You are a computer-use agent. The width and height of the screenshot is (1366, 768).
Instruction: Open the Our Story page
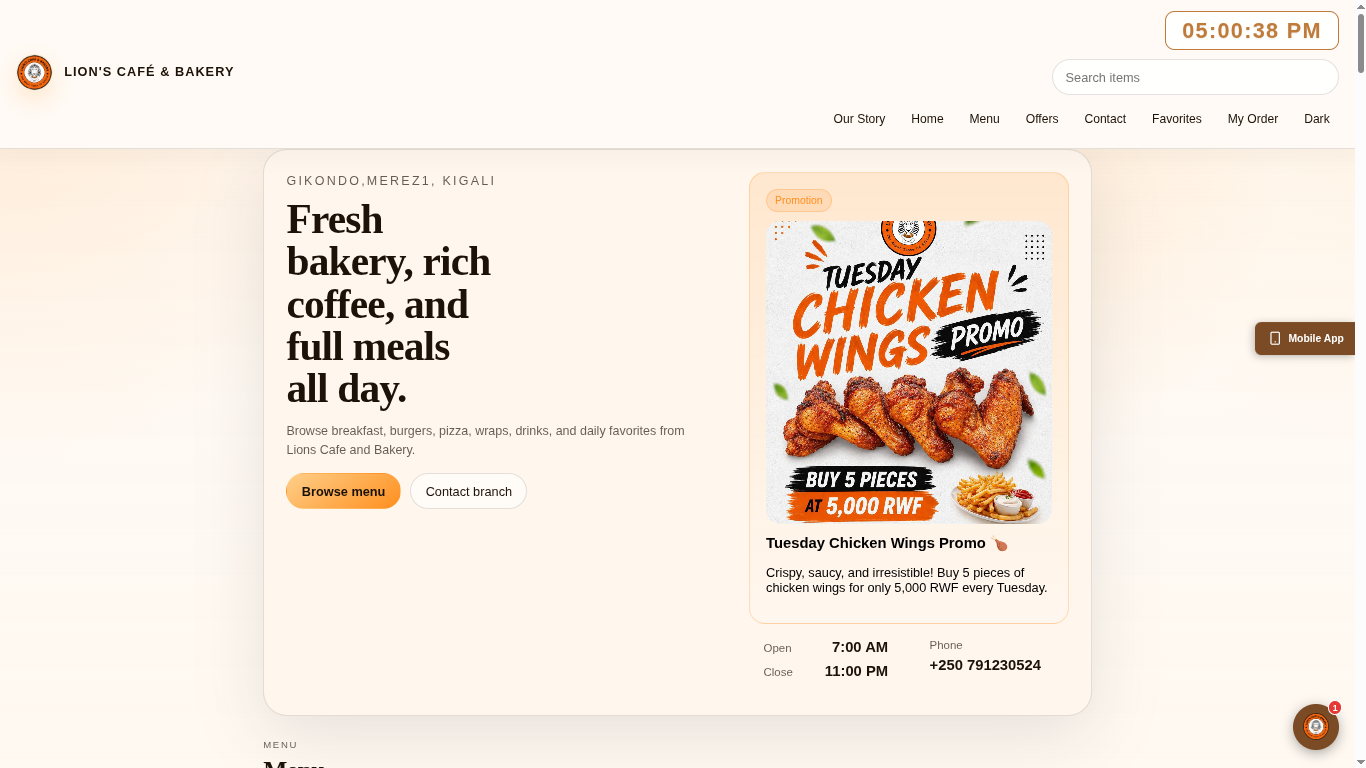click(x=859, y=119)
